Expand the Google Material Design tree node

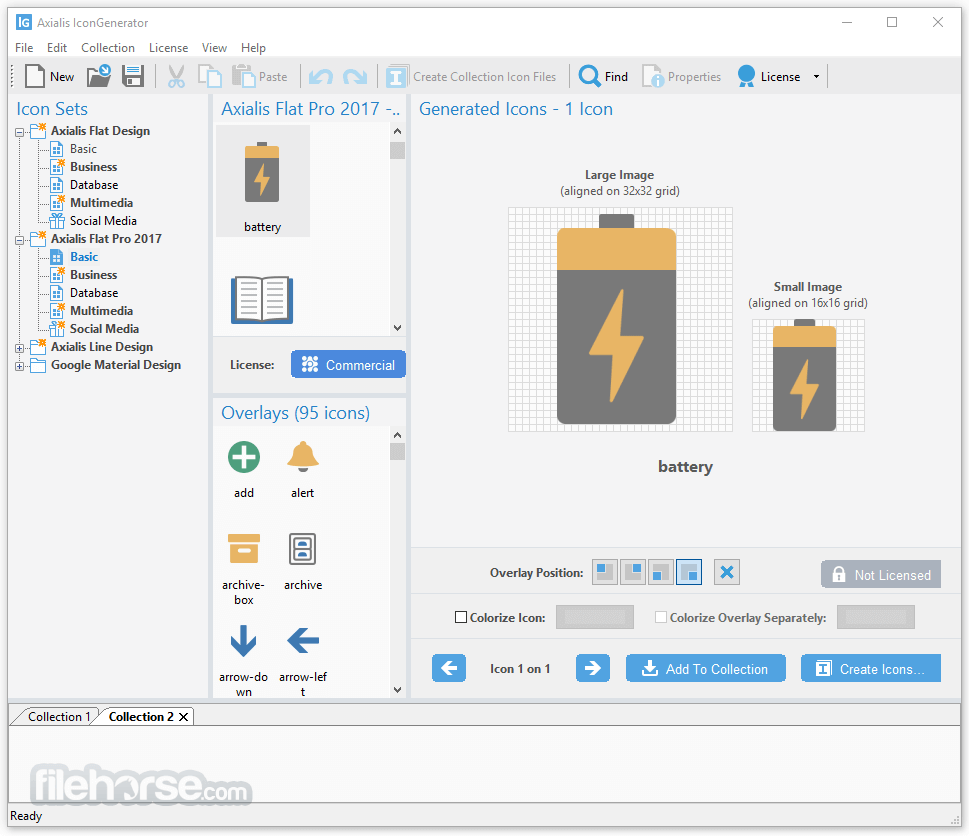[x=20, y=366]
